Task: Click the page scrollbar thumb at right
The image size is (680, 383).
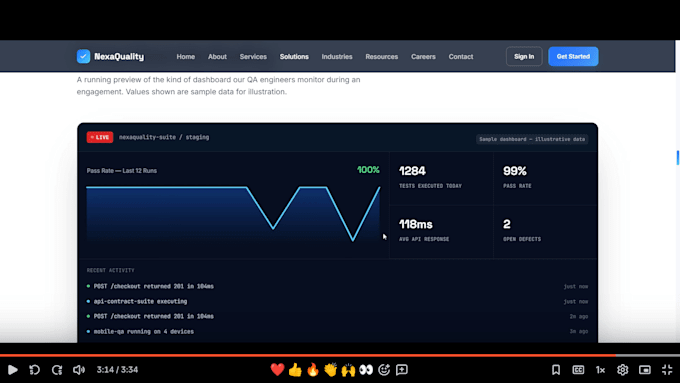Action: tap(677, 158)
